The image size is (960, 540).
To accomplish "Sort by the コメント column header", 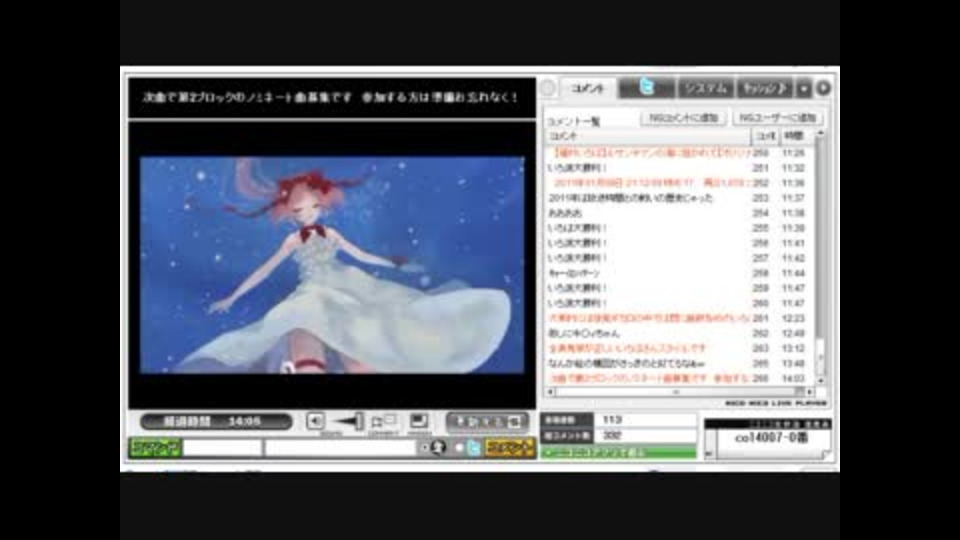I will pyautogui.click(x=648, y=136).
